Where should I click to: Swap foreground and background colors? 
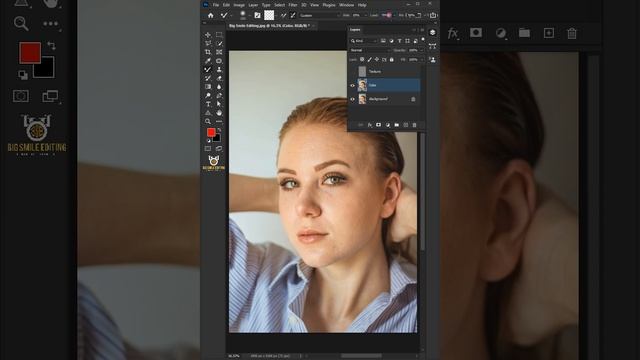pyautogui.click(x=219, y=130)
